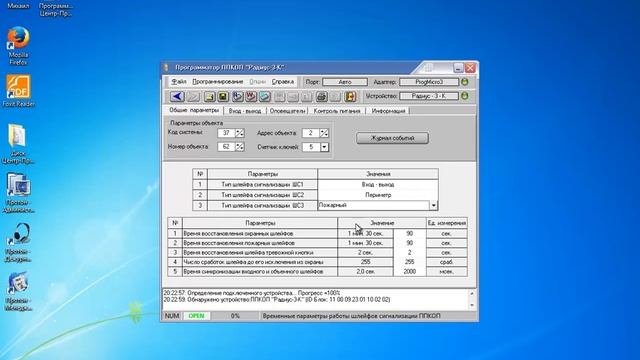Open Пропан Дежурн... headset desktop shortcut
This screenshot has width=640, height=360.
click(18, 242)
